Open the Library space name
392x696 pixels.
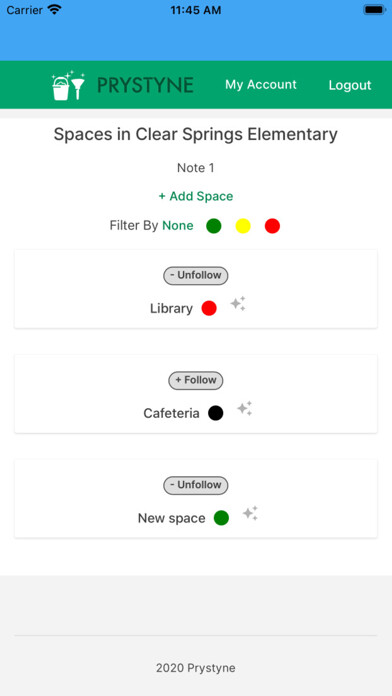pos(171,308)
